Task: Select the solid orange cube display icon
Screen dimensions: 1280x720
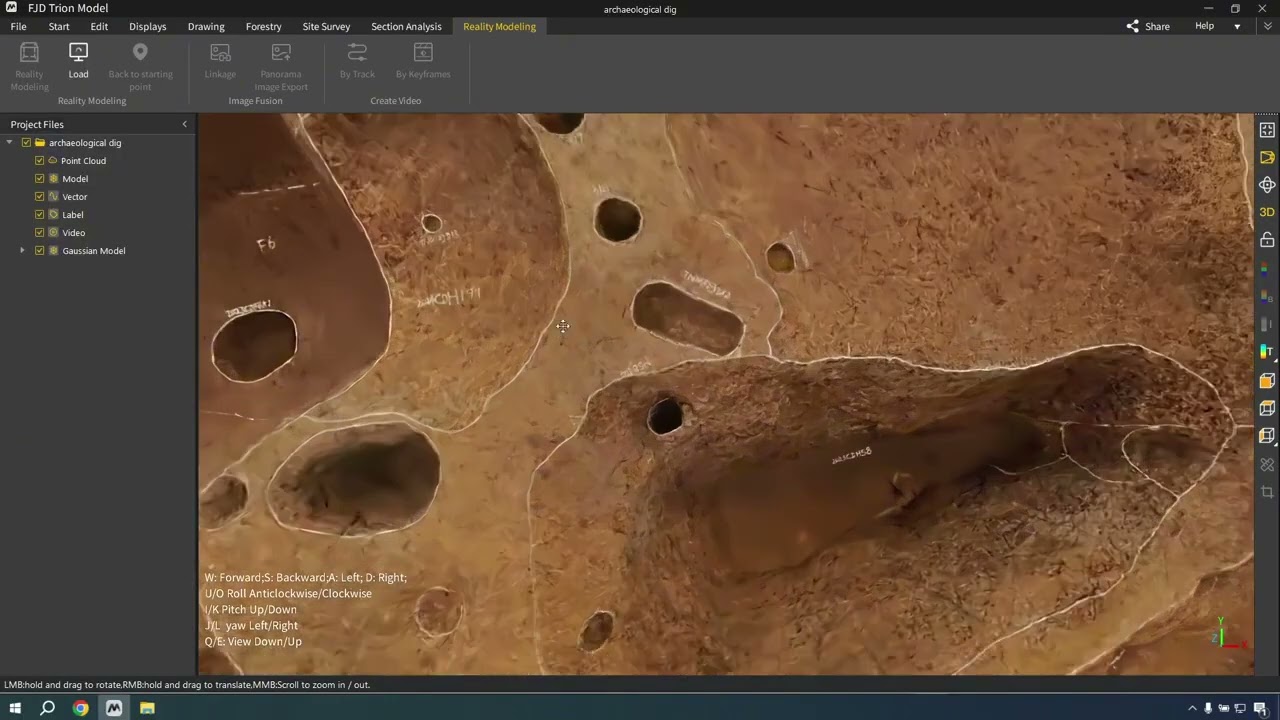Action: [1267, 381]
